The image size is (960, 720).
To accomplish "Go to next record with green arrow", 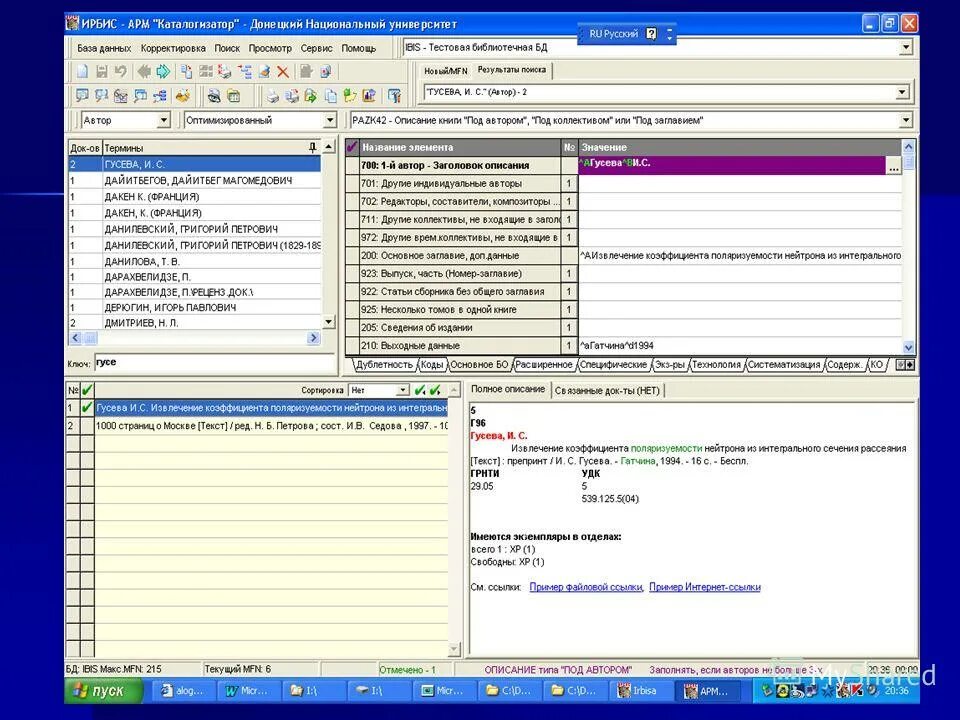I will point(163,72).
